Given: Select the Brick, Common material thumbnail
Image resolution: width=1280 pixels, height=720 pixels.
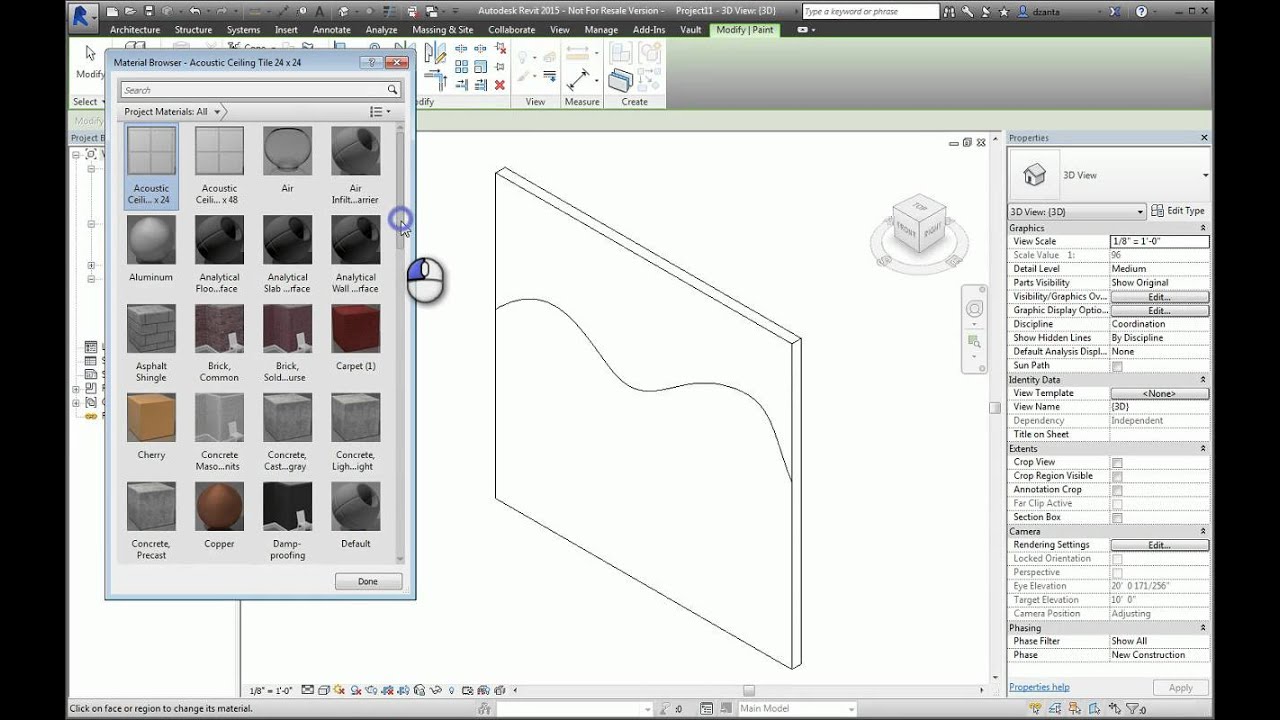Looking at the screenshot, I should coord(219,329).
